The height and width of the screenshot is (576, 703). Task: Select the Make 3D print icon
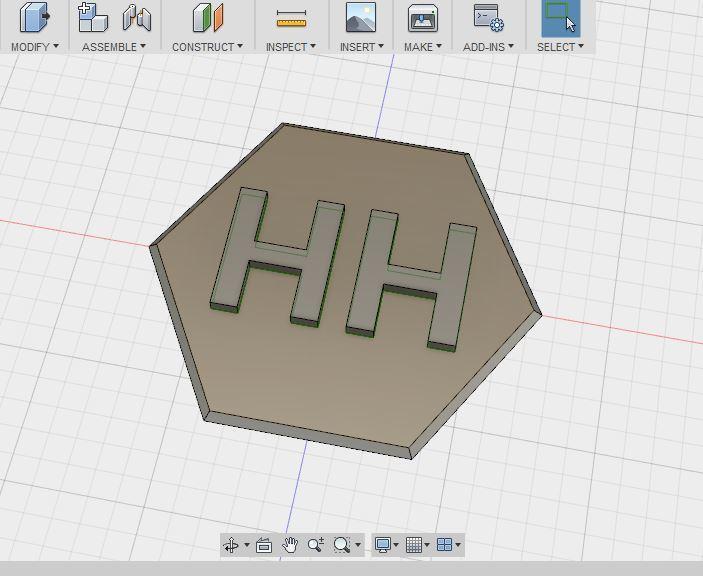[x=422, y=18]
